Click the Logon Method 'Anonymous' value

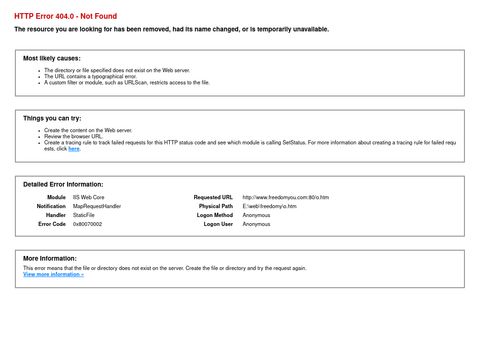point(256,215)
